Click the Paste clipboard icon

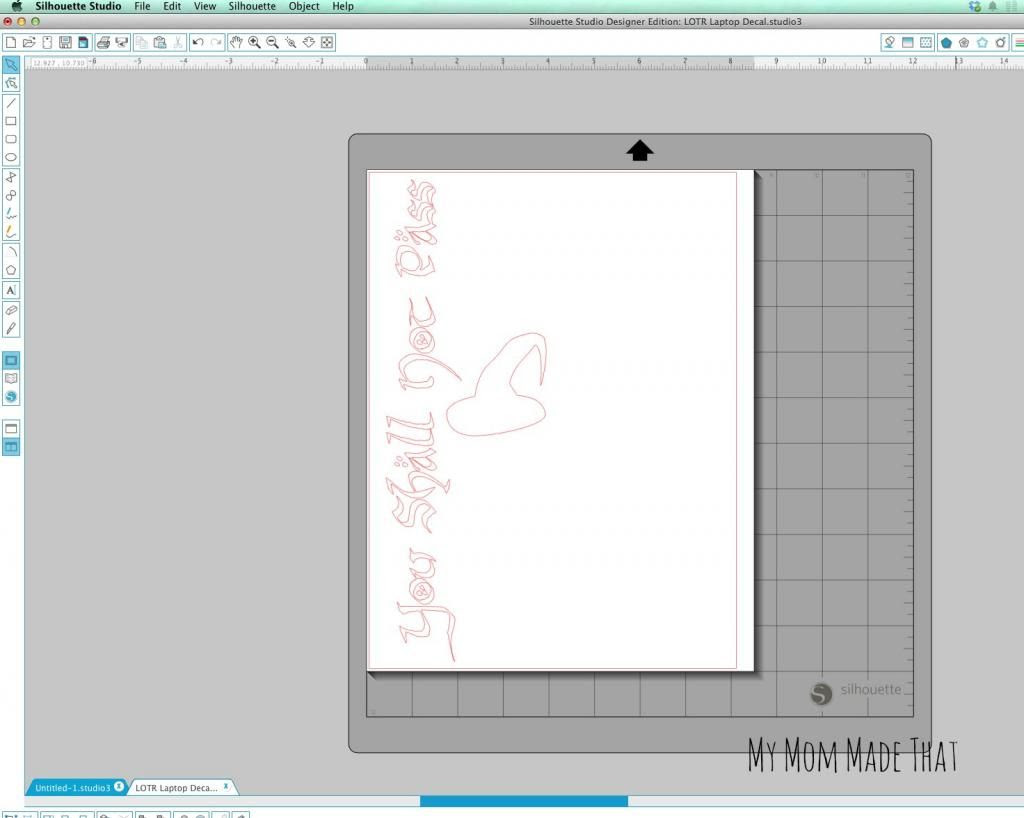(x=159, y=42)
